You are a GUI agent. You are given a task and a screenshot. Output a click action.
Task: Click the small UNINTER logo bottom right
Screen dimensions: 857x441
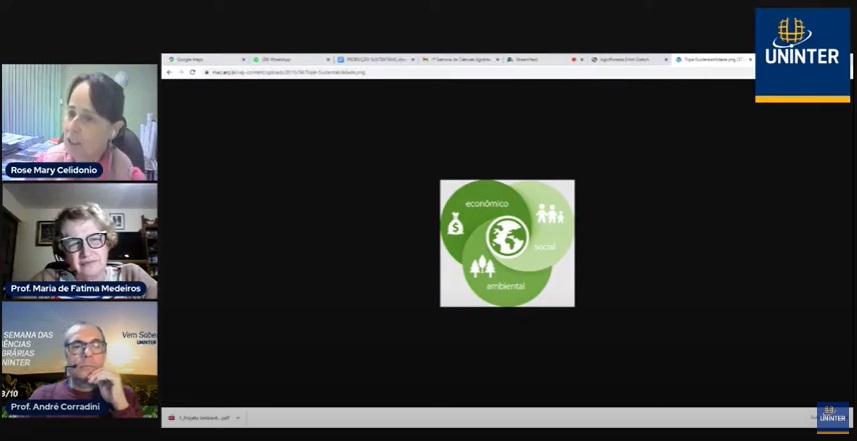click(x=832, y=415)
